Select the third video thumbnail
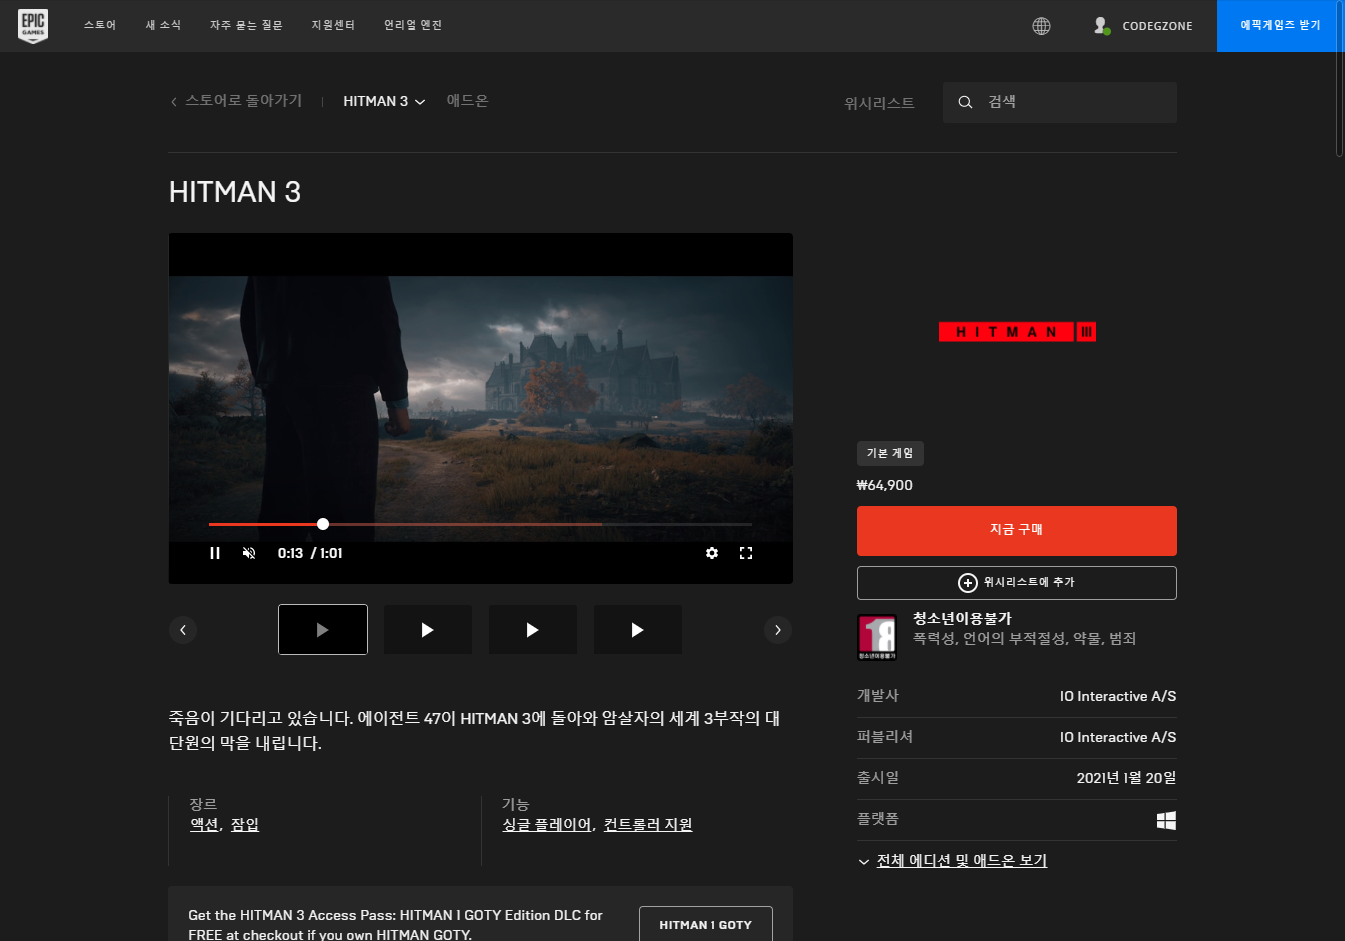 (533, 630)
